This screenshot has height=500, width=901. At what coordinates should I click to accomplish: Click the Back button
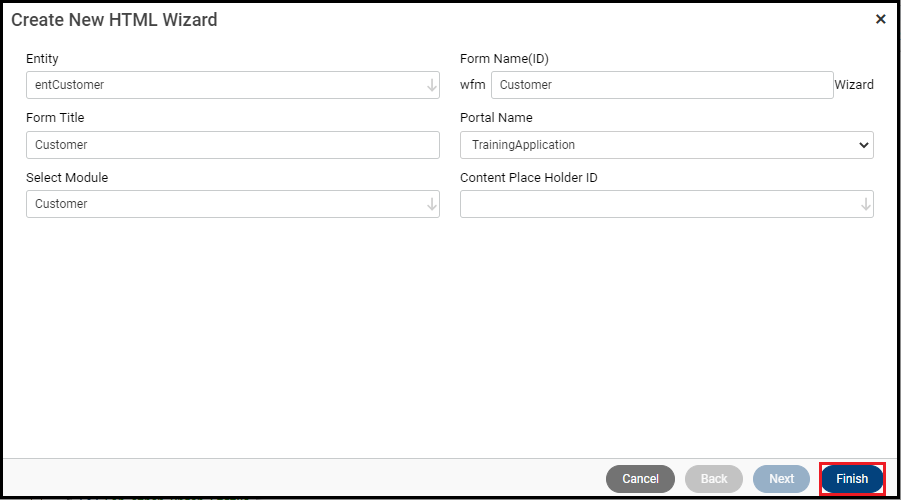pyautogui.click(x=713, y=479)
